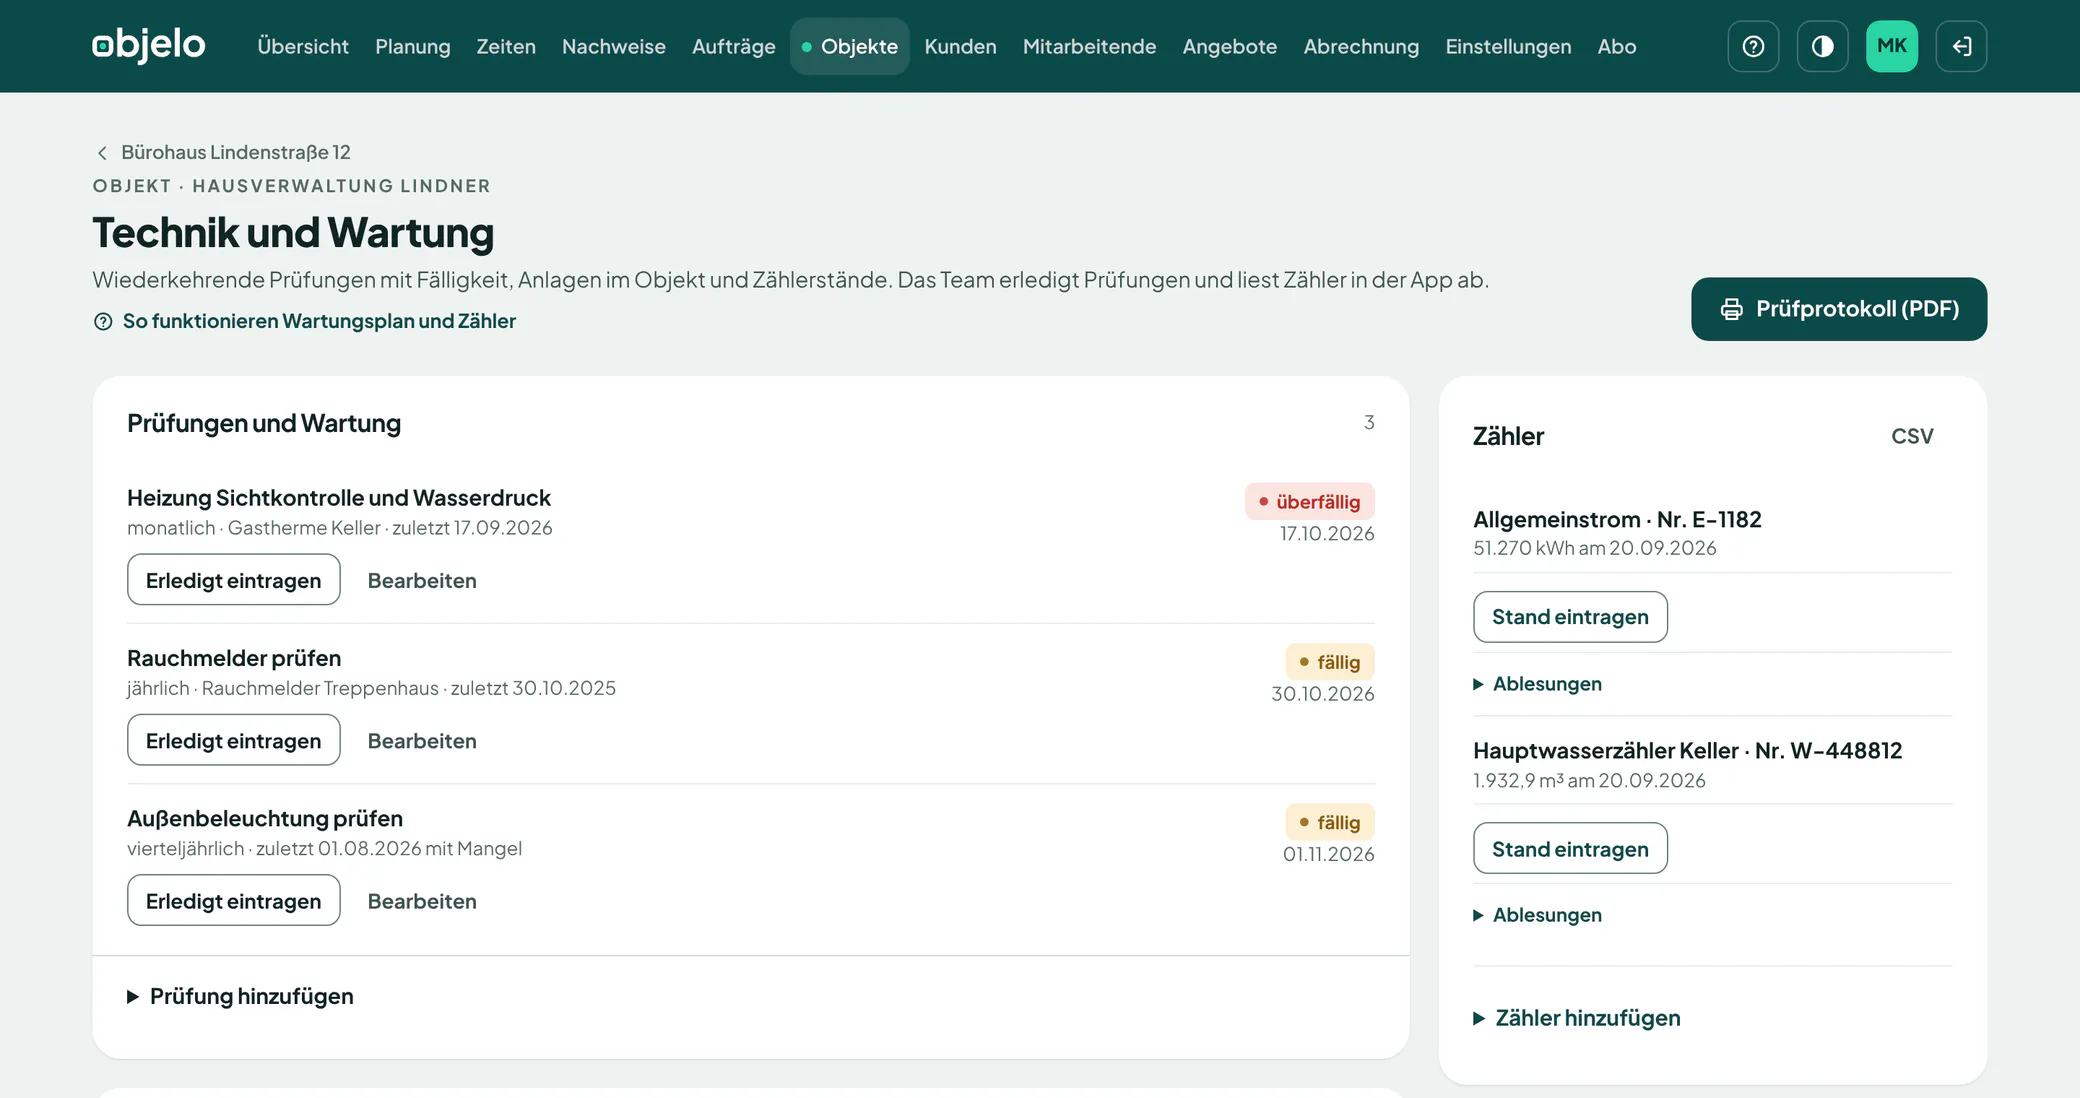Expand Ablesungen under Hauptwasserzähler Keller
Screen dimensions: 2080x1098
click(1538, 915)
